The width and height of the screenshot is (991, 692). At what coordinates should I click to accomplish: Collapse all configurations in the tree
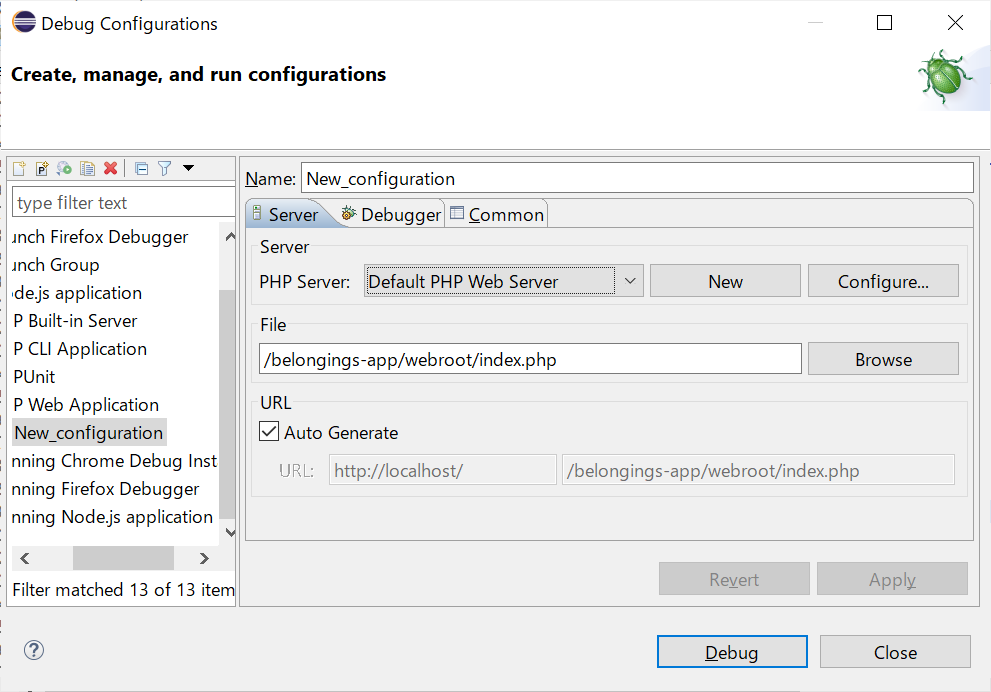(142, 169)
